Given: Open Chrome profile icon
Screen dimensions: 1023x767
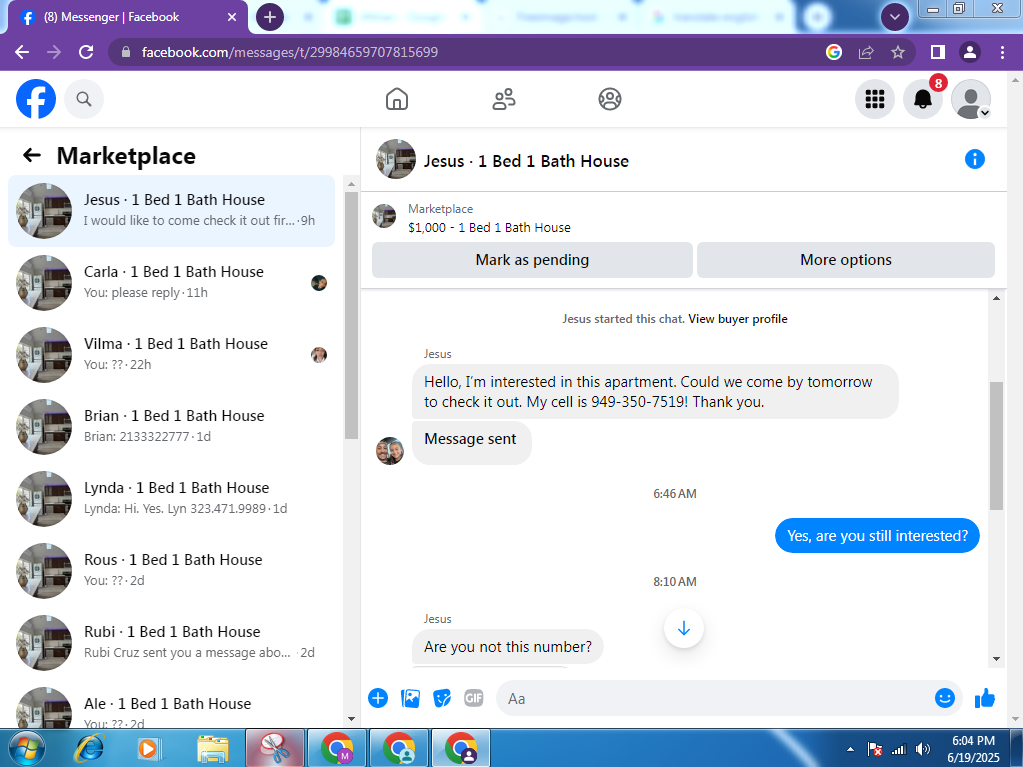Looking at the screenshot, I should 970,52.
